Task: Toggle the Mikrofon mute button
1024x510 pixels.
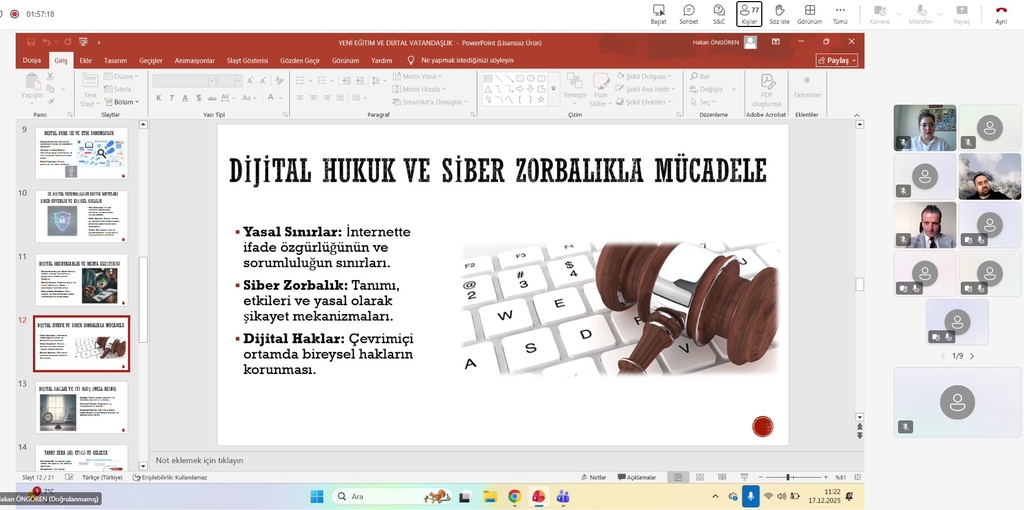Action: point(920,12)
